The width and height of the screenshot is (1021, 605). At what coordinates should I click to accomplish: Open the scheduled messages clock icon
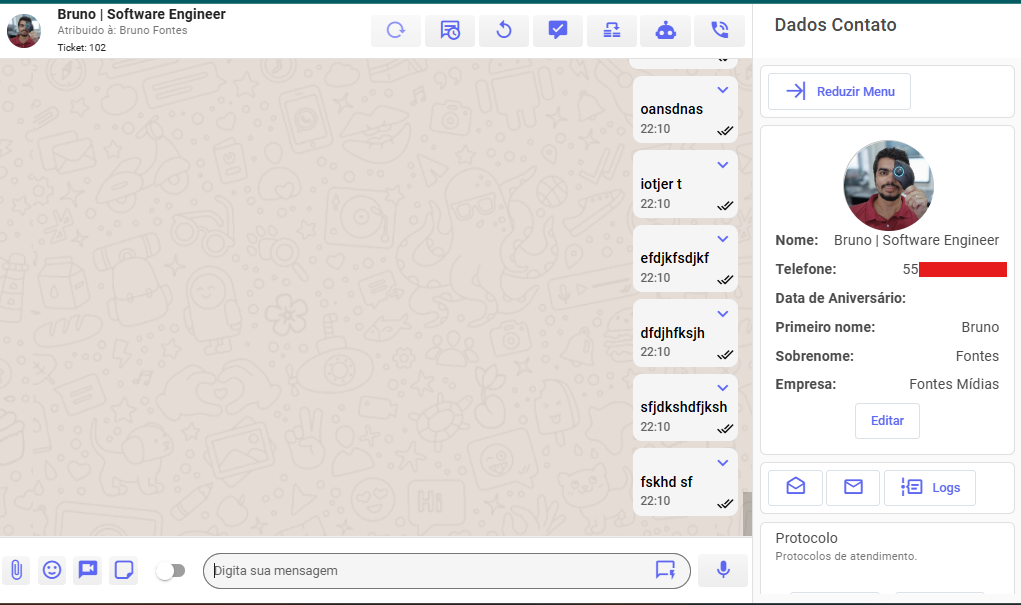pos(450,31)
